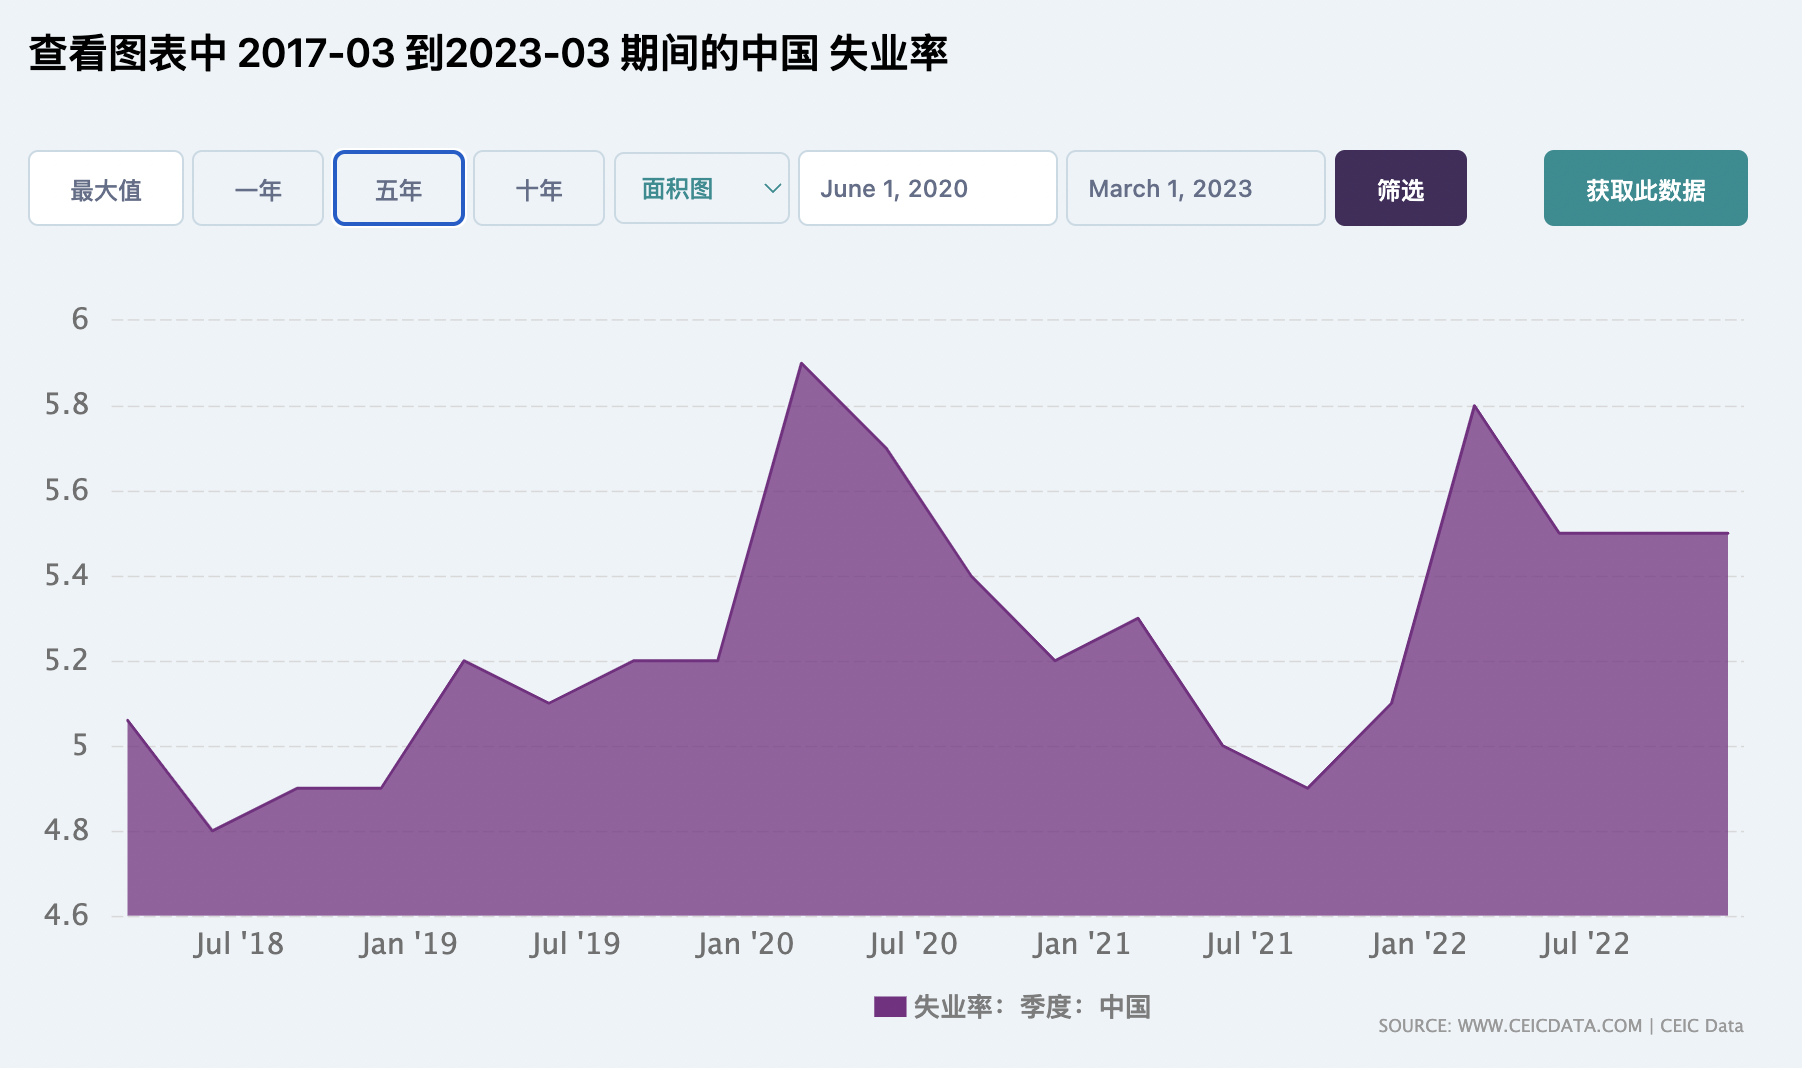This screenshot has height=1068, width=1802.
Task: Click the y-axis value 4.8
Action: coord(67,830)
